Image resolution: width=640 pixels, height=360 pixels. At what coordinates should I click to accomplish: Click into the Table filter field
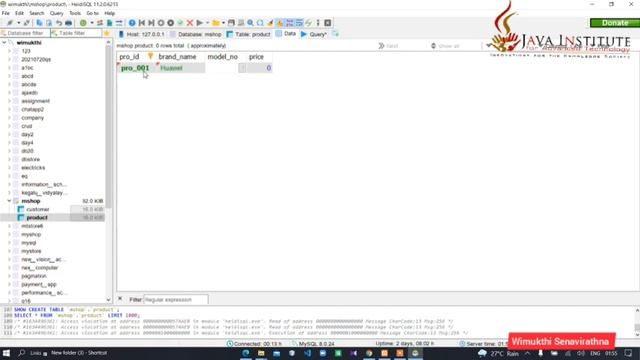(76, 33)
